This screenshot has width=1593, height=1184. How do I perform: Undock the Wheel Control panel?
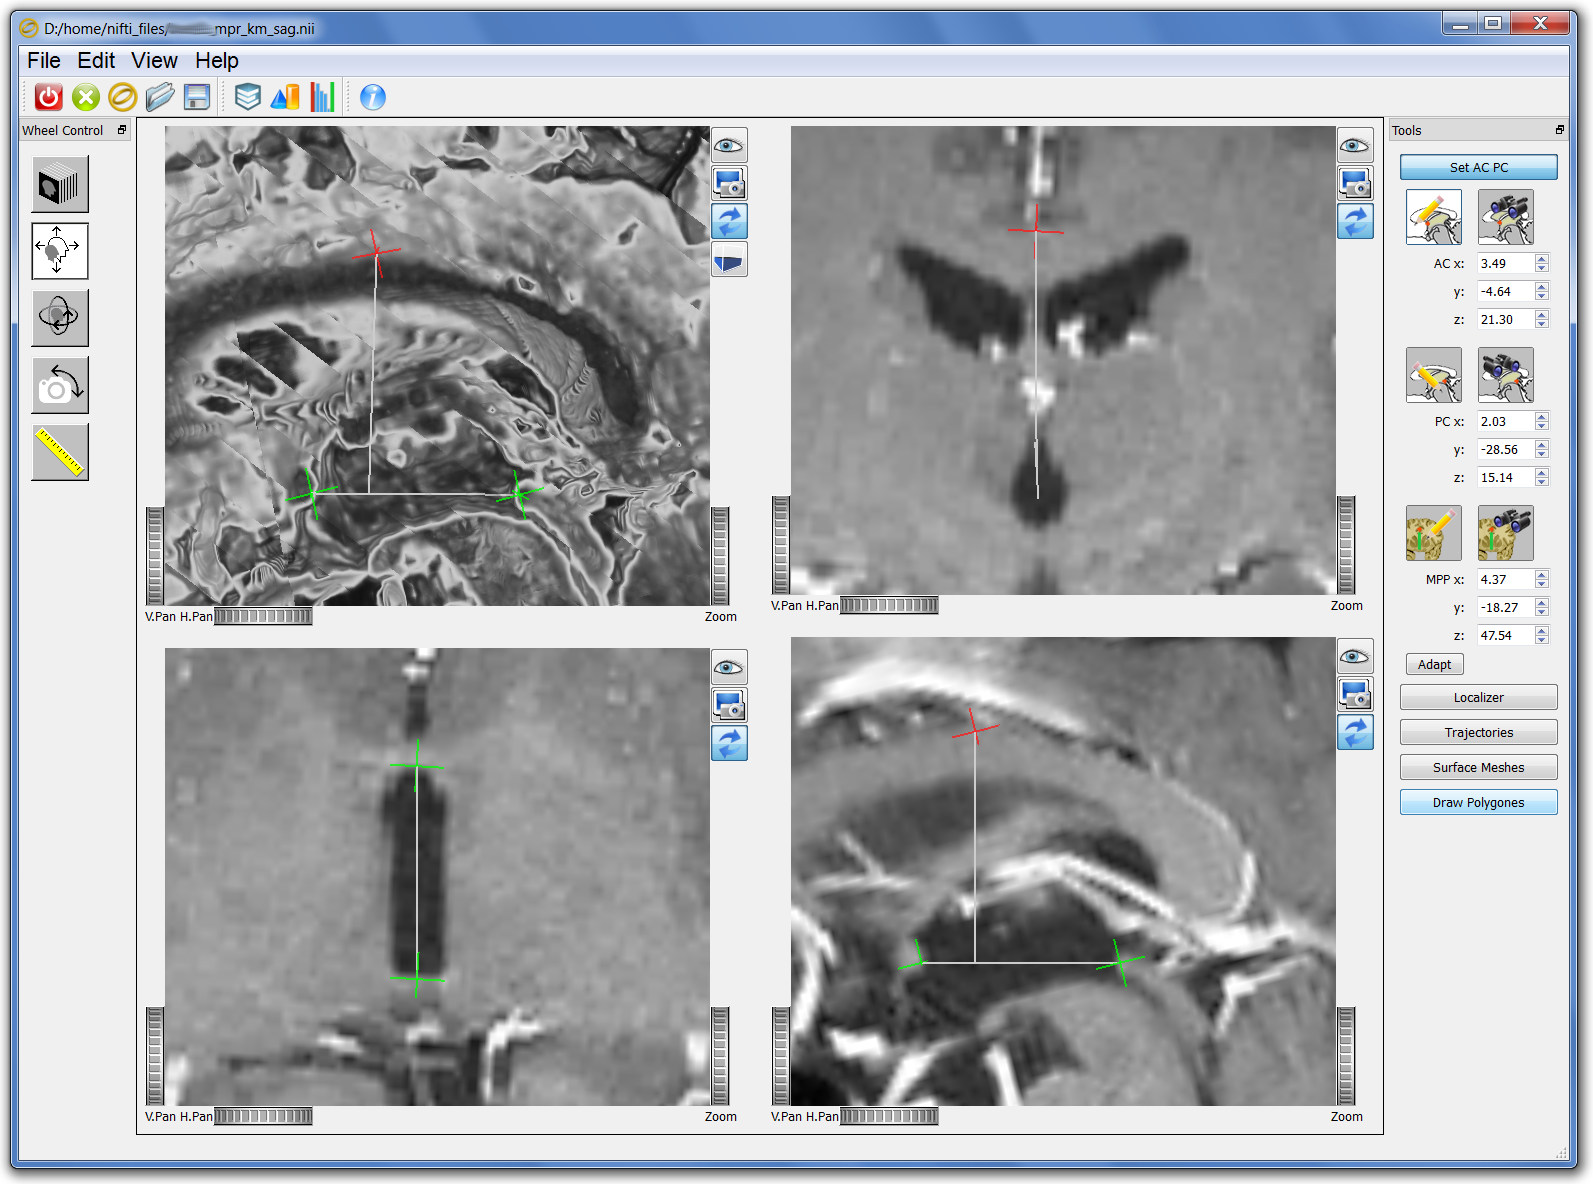point(122,130)
